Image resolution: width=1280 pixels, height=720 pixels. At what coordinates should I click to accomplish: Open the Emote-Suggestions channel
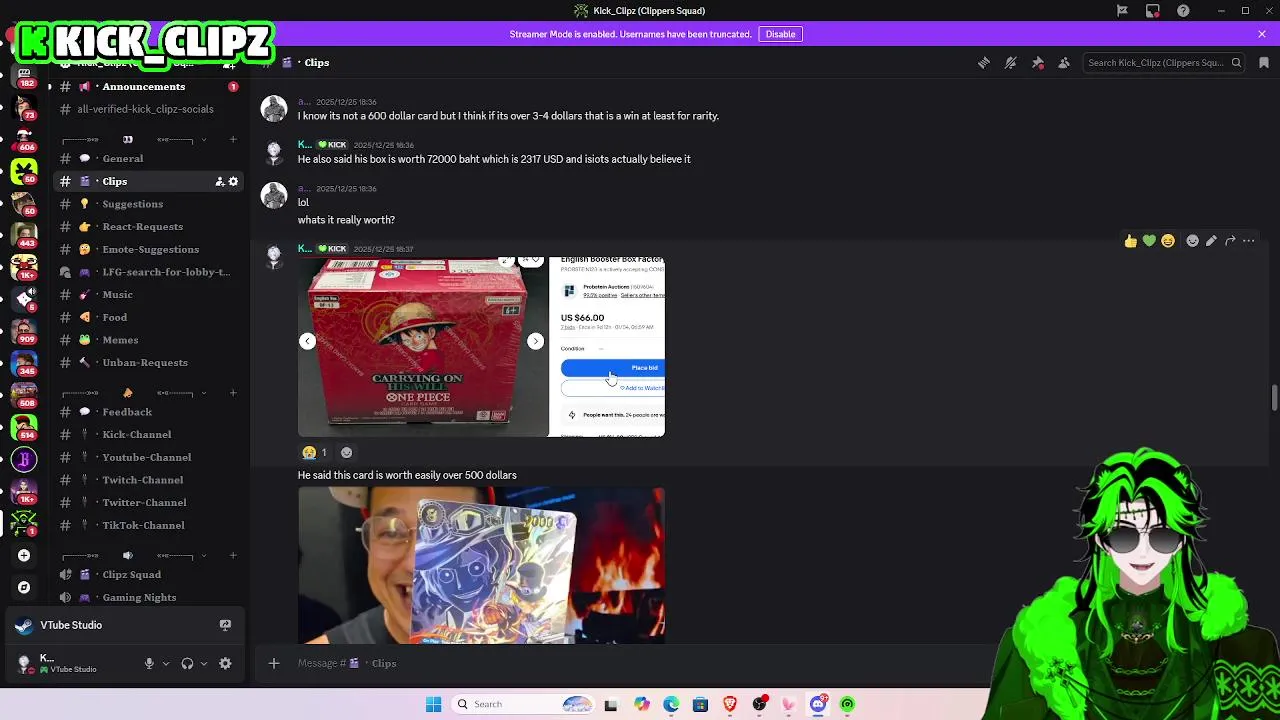150,249
